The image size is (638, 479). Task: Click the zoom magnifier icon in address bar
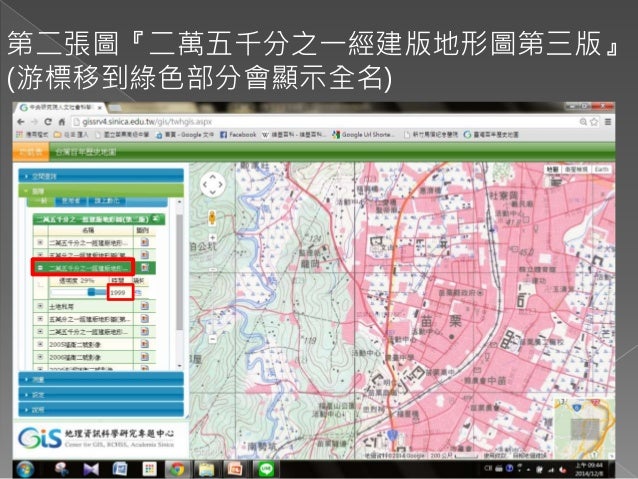583,122
